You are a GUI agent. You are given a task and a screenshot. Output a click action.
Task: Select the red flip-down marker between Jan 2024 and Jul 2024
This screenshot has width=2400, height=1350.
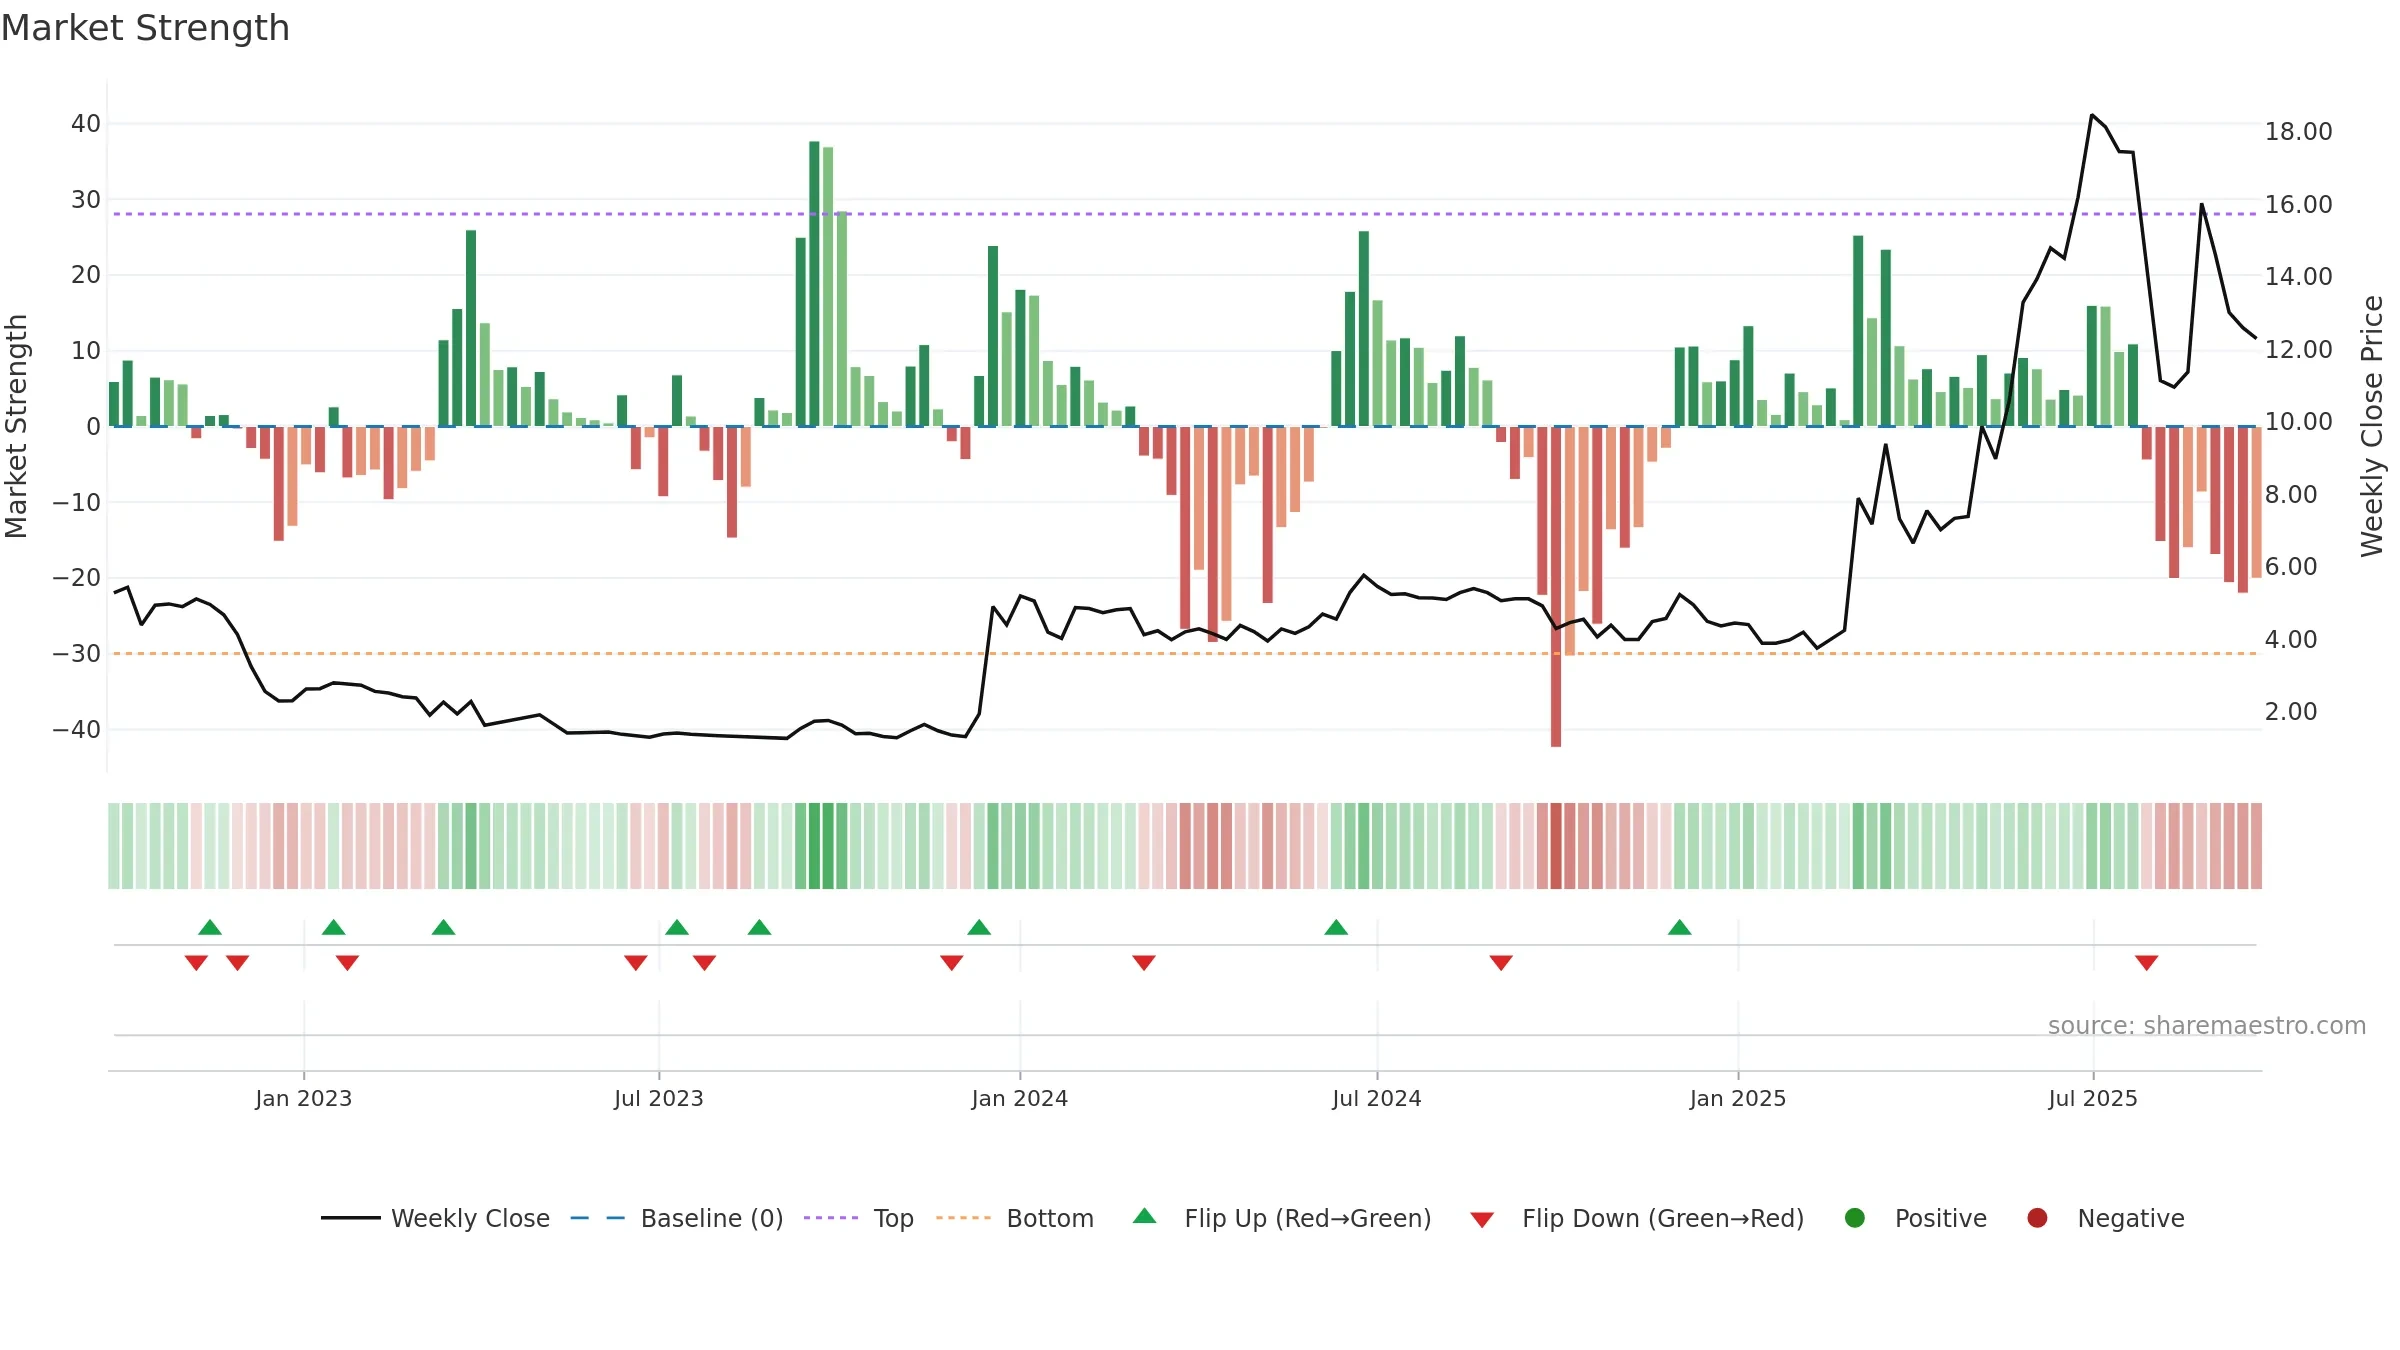click(x=1144, y=962)
